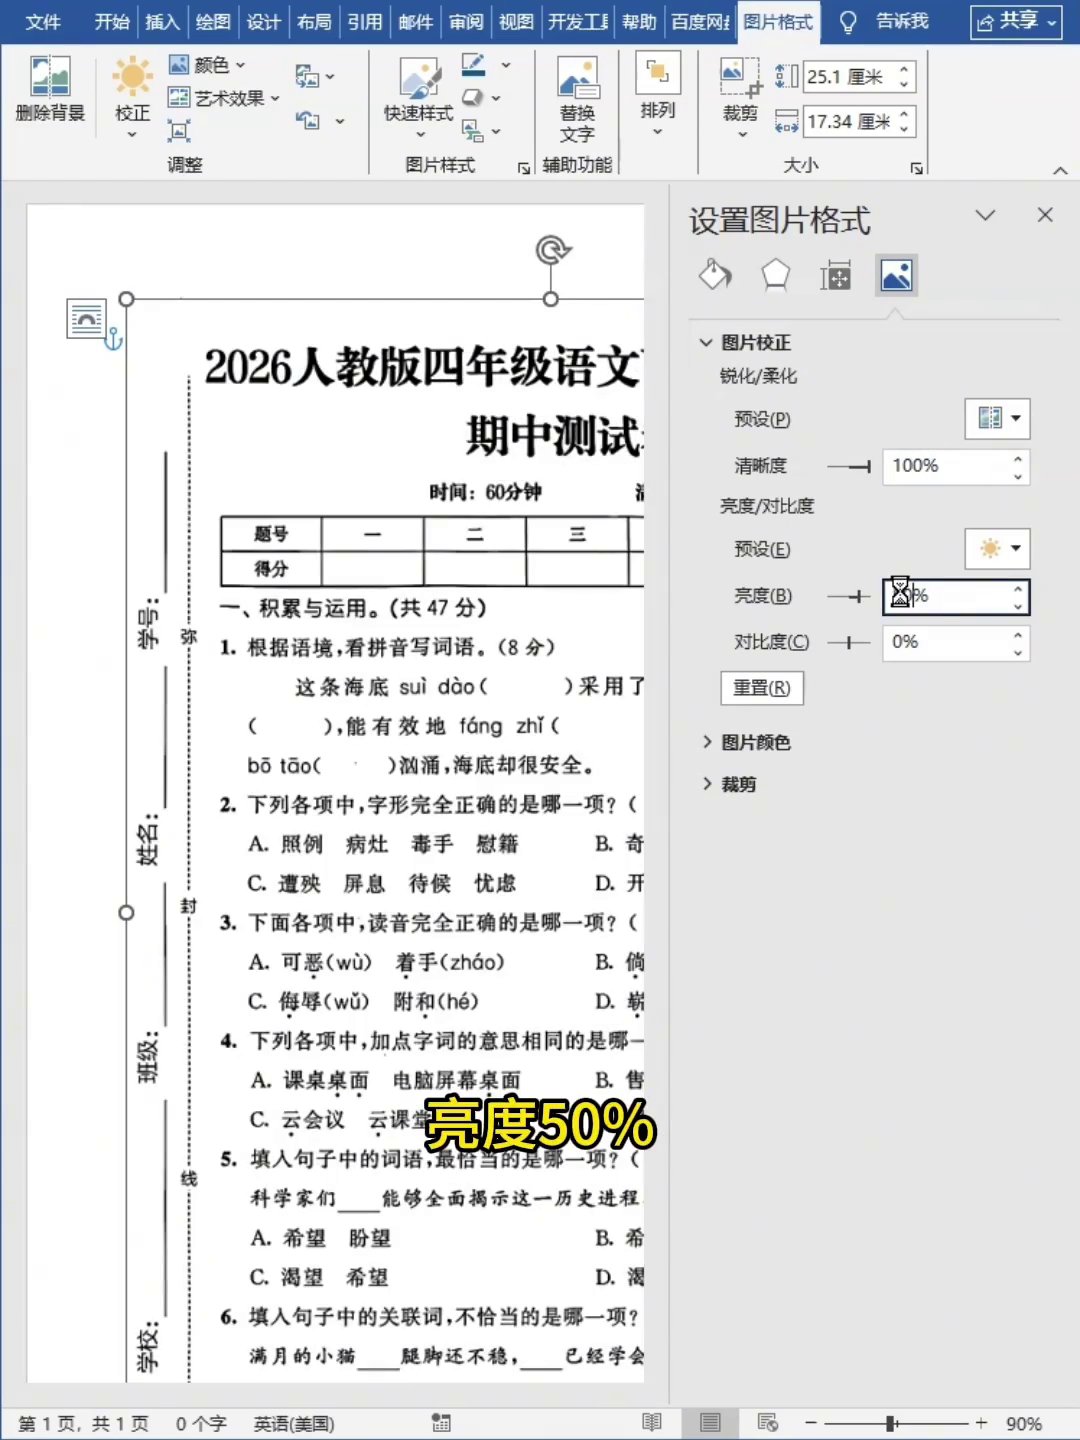Viewport: 1080px width, 1440px height.
Task: Click zoom out minus button
Action: [811, 1422]
